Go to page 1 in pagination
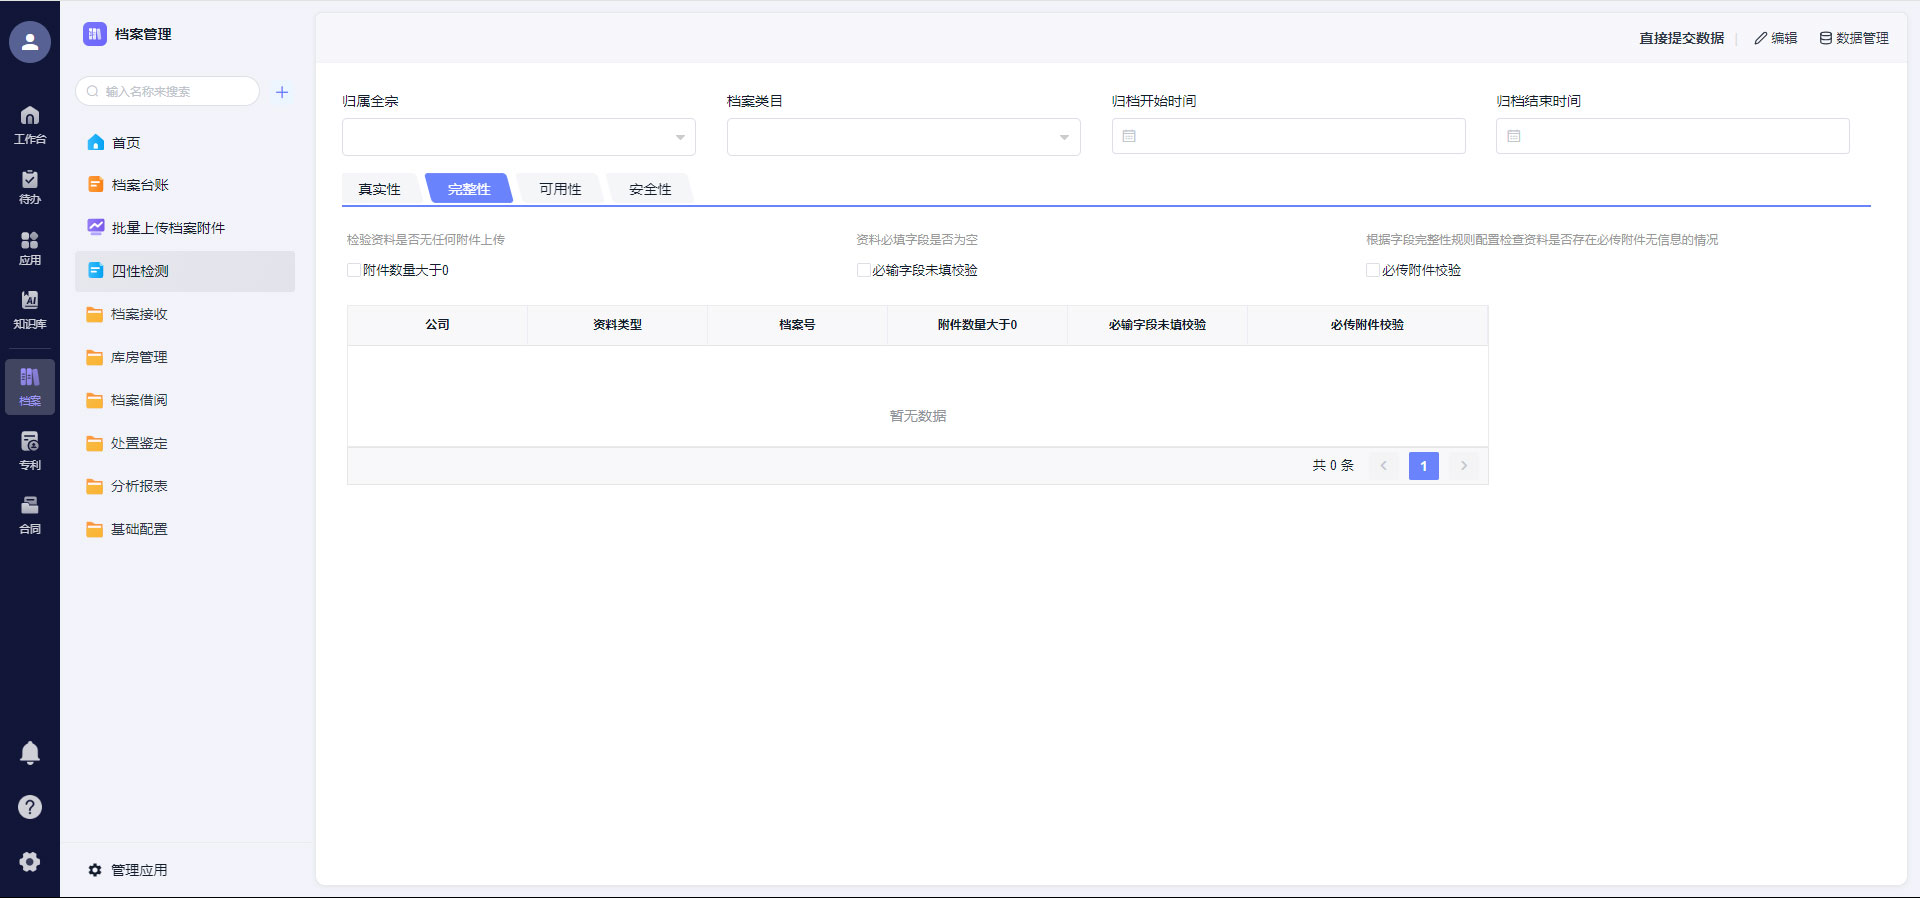Screen dimensions: 1920x898 coord(1423,466)
